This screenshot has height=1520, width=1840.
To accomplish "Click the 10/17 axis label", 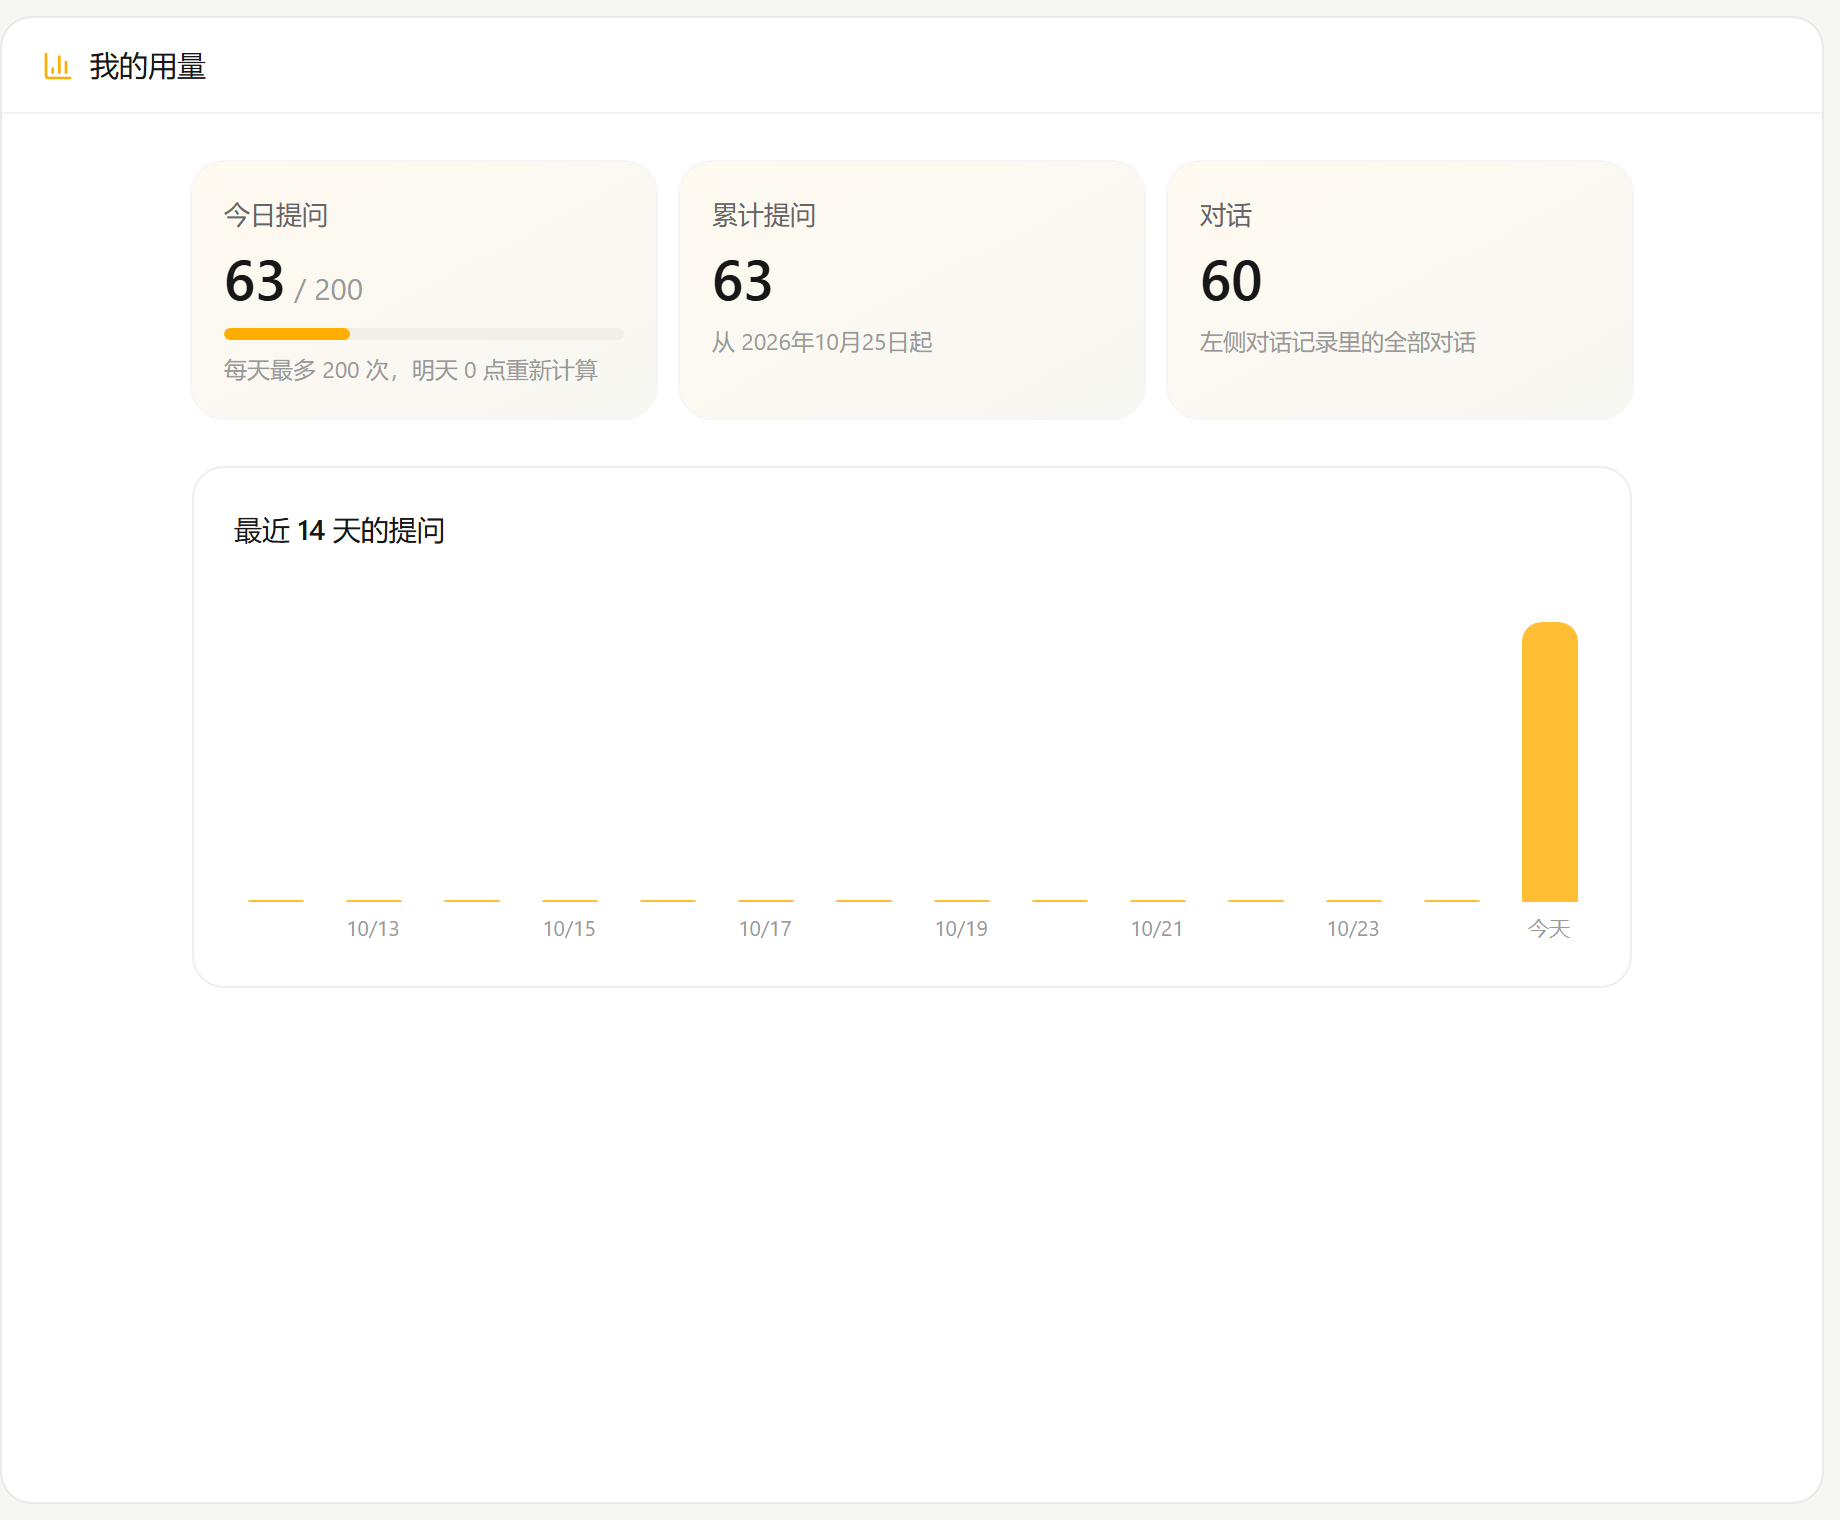I will [x=765, y=929].
